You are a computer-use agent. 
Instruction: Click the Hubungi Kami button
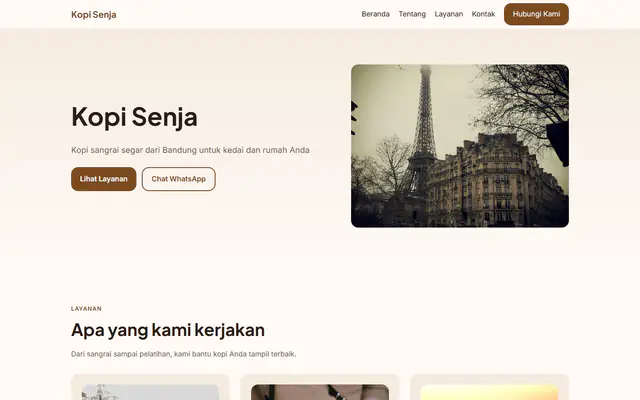point(536,14)
